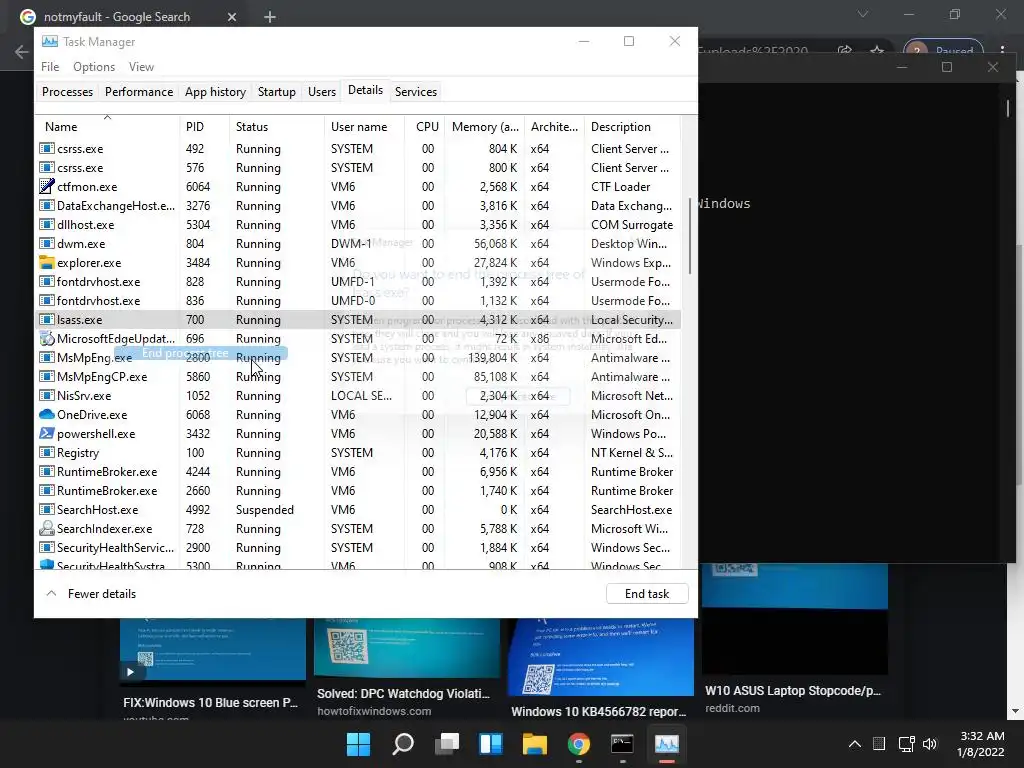Open a new Chrome tab
This screenshot has height=768, width=1024.
click(x=270, y=17)
